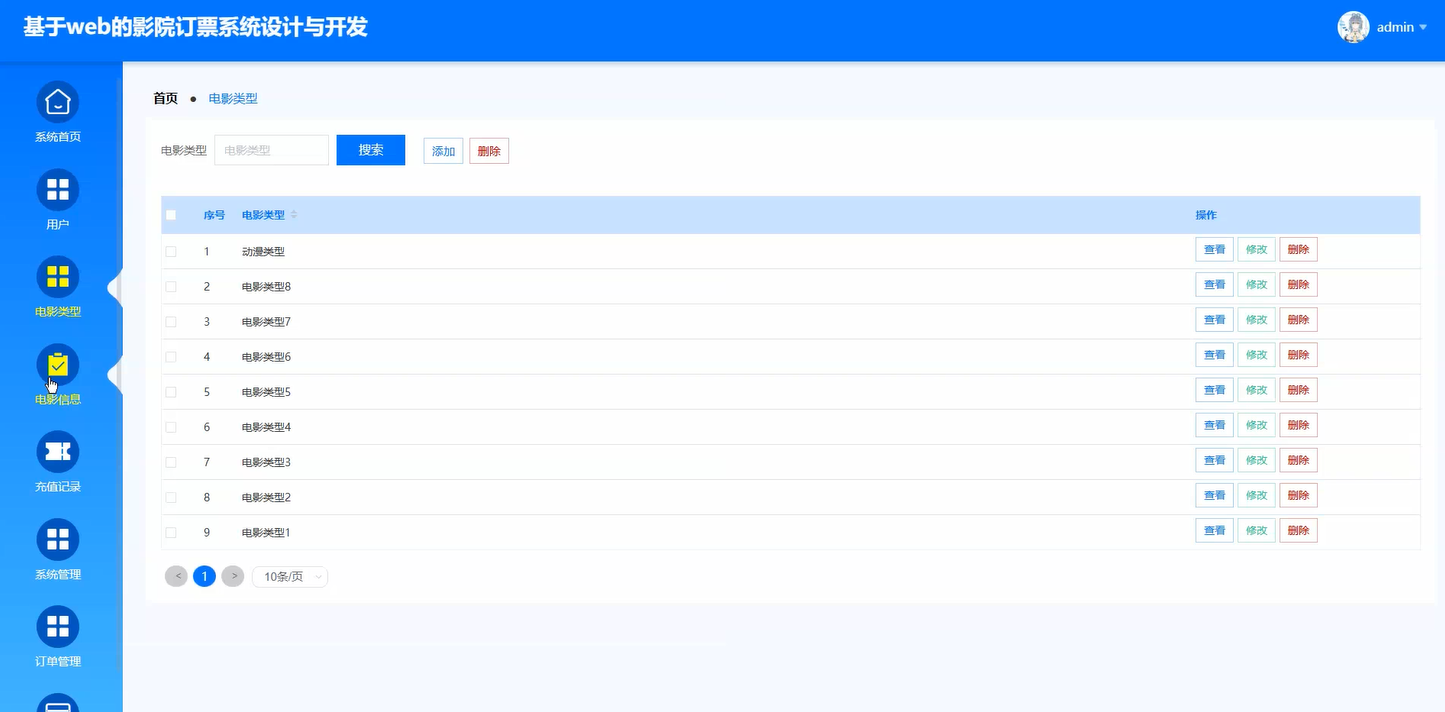Click 查看 for 电影类型5
Image resolution: width=1445 pixels, height=712 pixels.
[1214, 390]
